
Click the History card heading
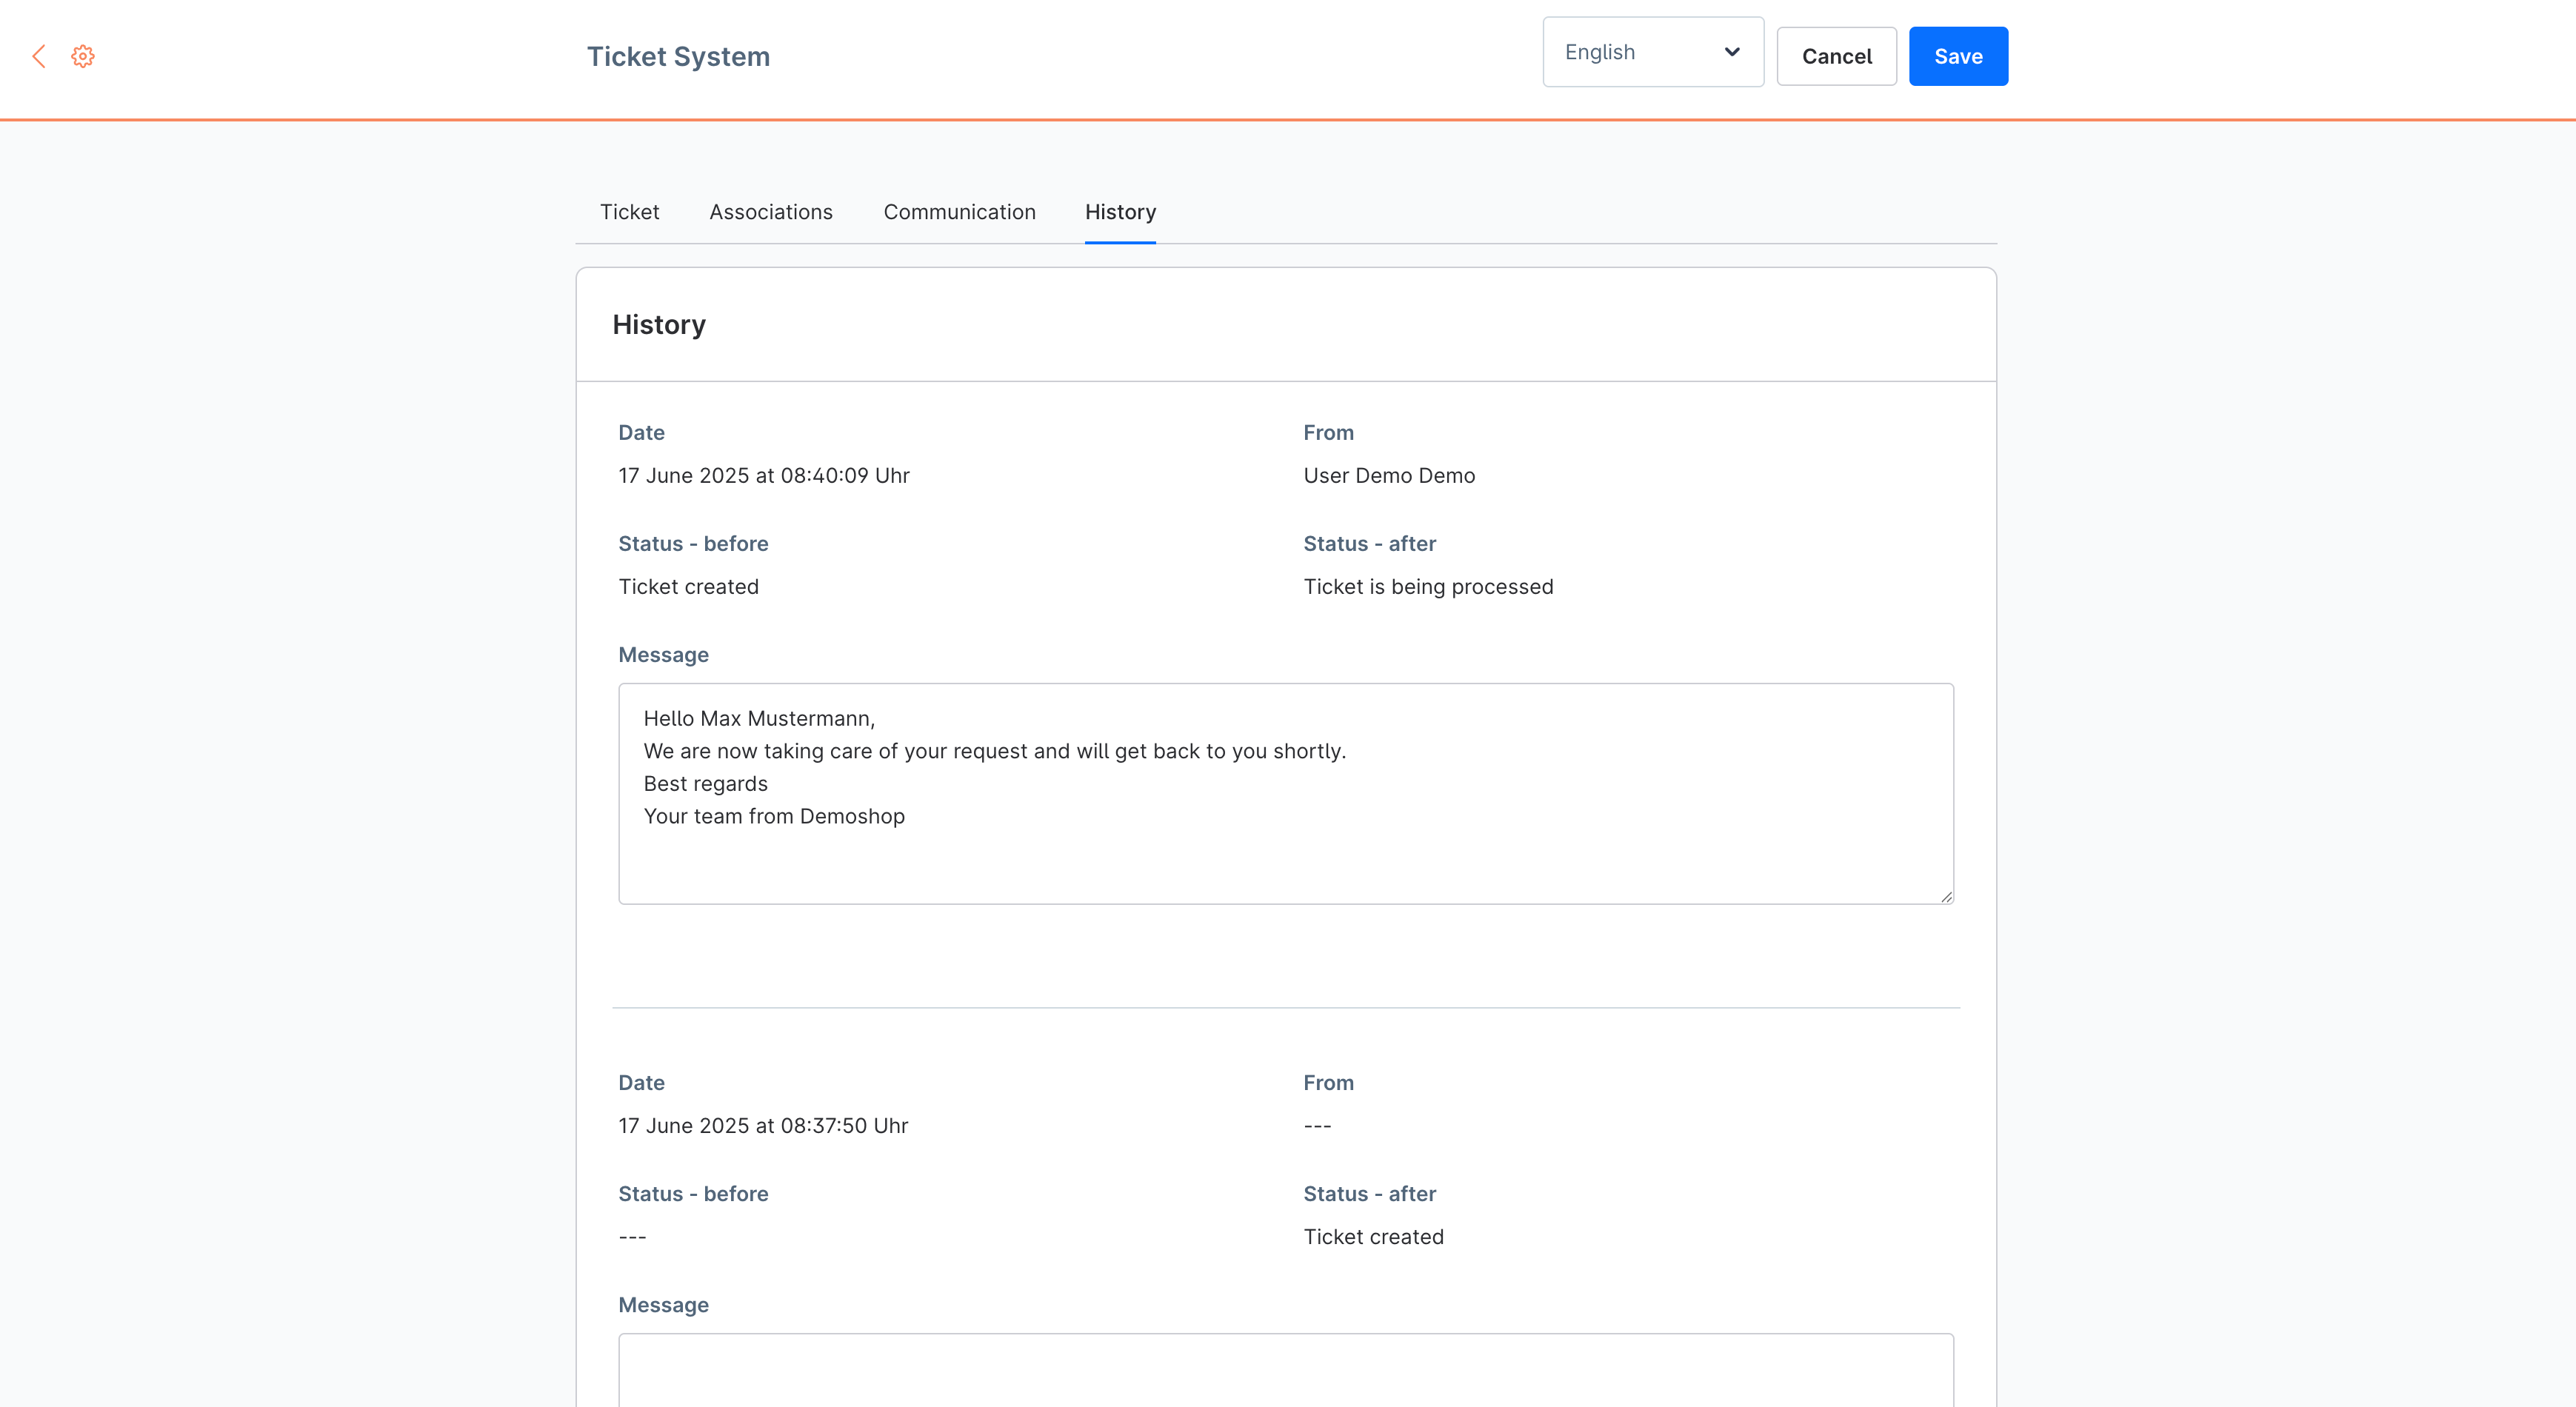click(659, 325)
